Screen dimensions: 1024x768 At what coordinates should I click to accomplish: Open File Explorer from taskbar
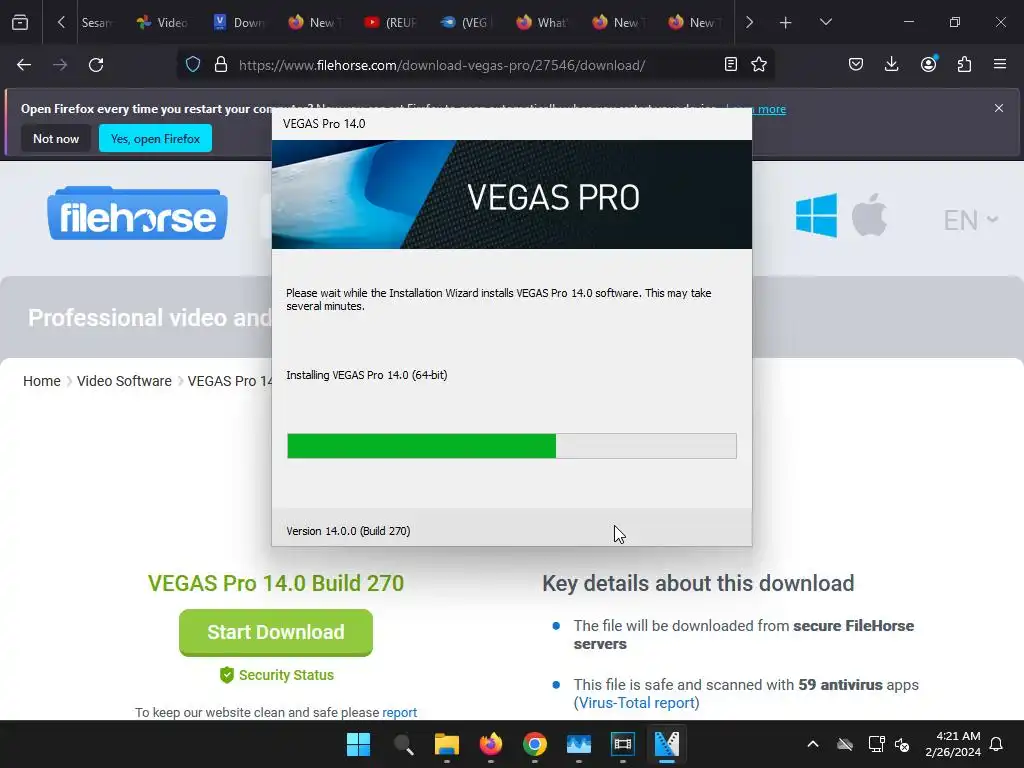coord(447,744)
